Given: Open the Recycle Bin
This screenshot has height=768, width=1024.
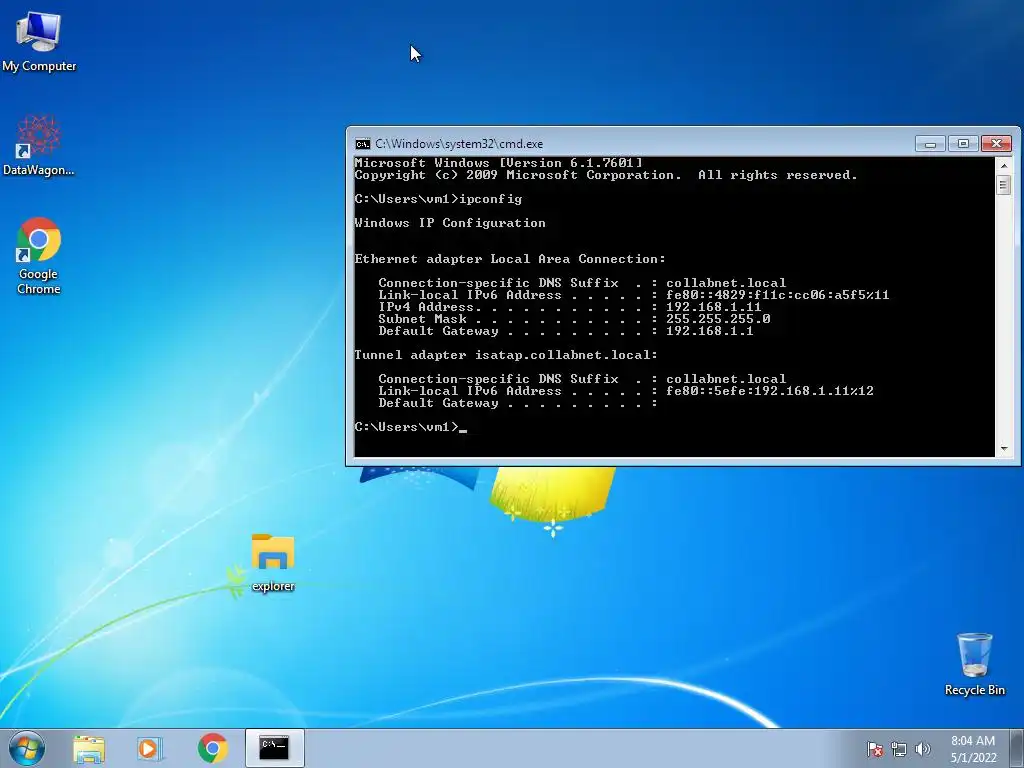Looking at the screenshot, I should 974,664.
